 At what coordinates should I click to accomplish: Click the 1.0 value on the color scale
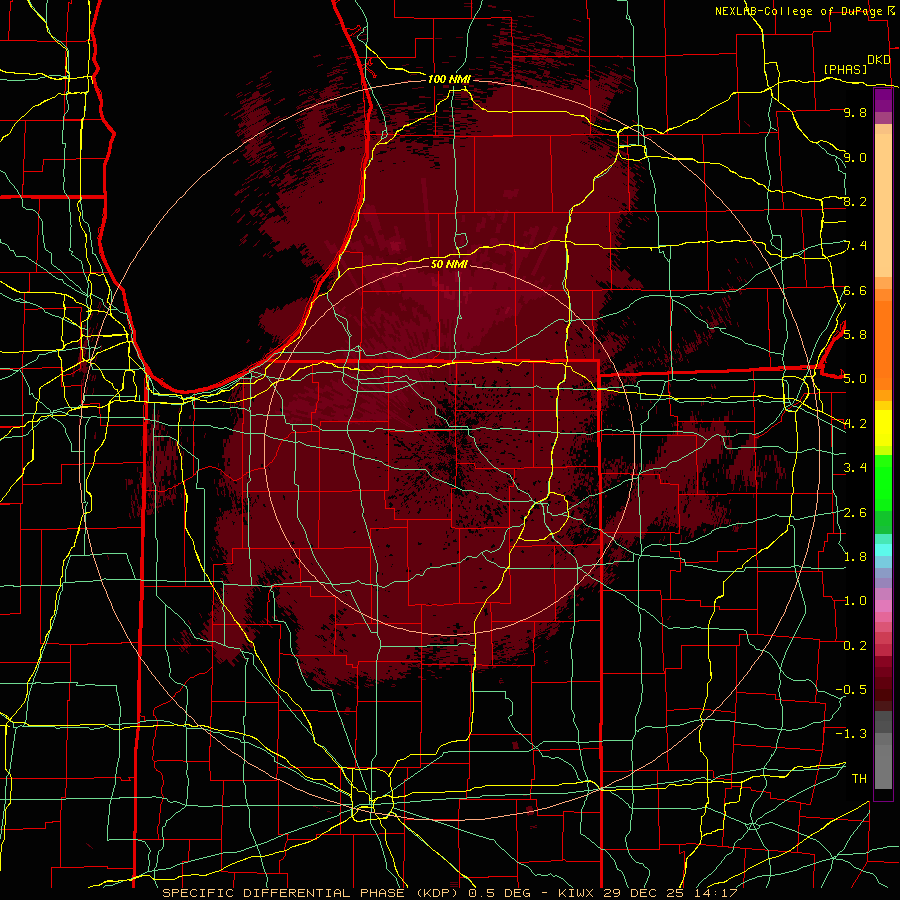click(x=855, y=601)
